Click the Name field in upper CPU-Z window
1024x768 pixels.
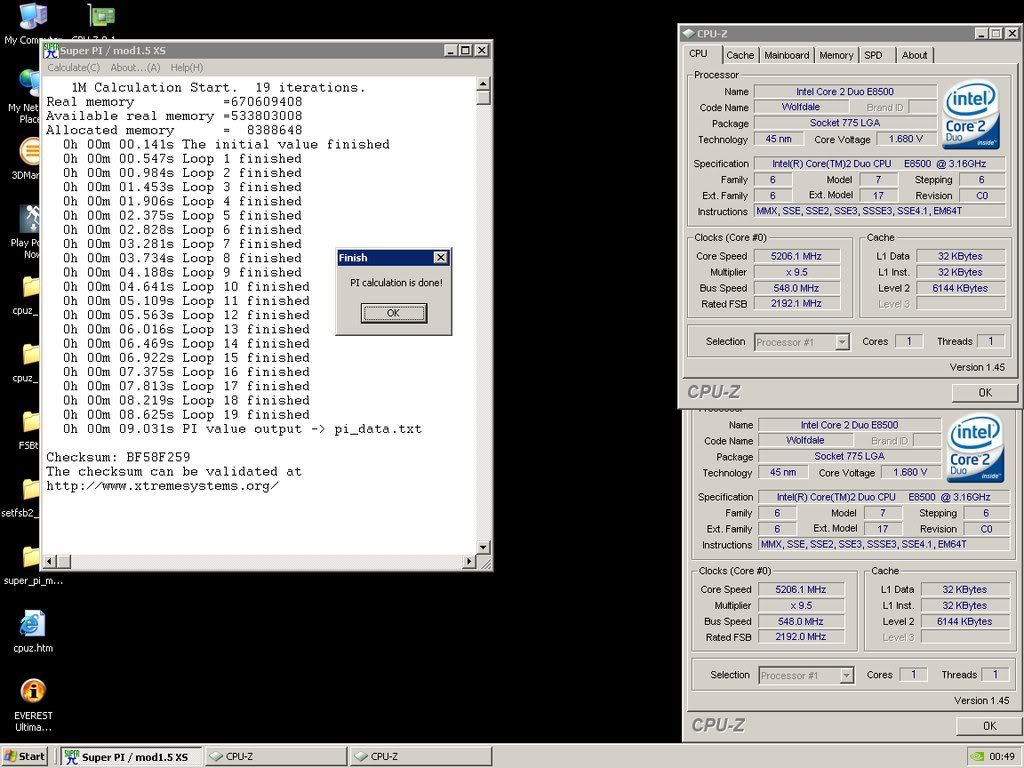[845, 91]
